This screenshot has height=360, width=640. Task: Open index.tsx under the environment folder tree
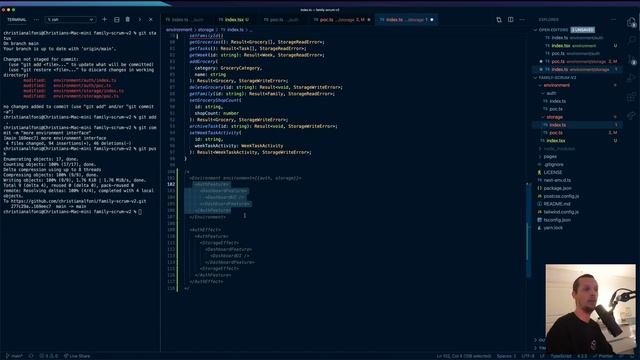[x=556, y=140]
